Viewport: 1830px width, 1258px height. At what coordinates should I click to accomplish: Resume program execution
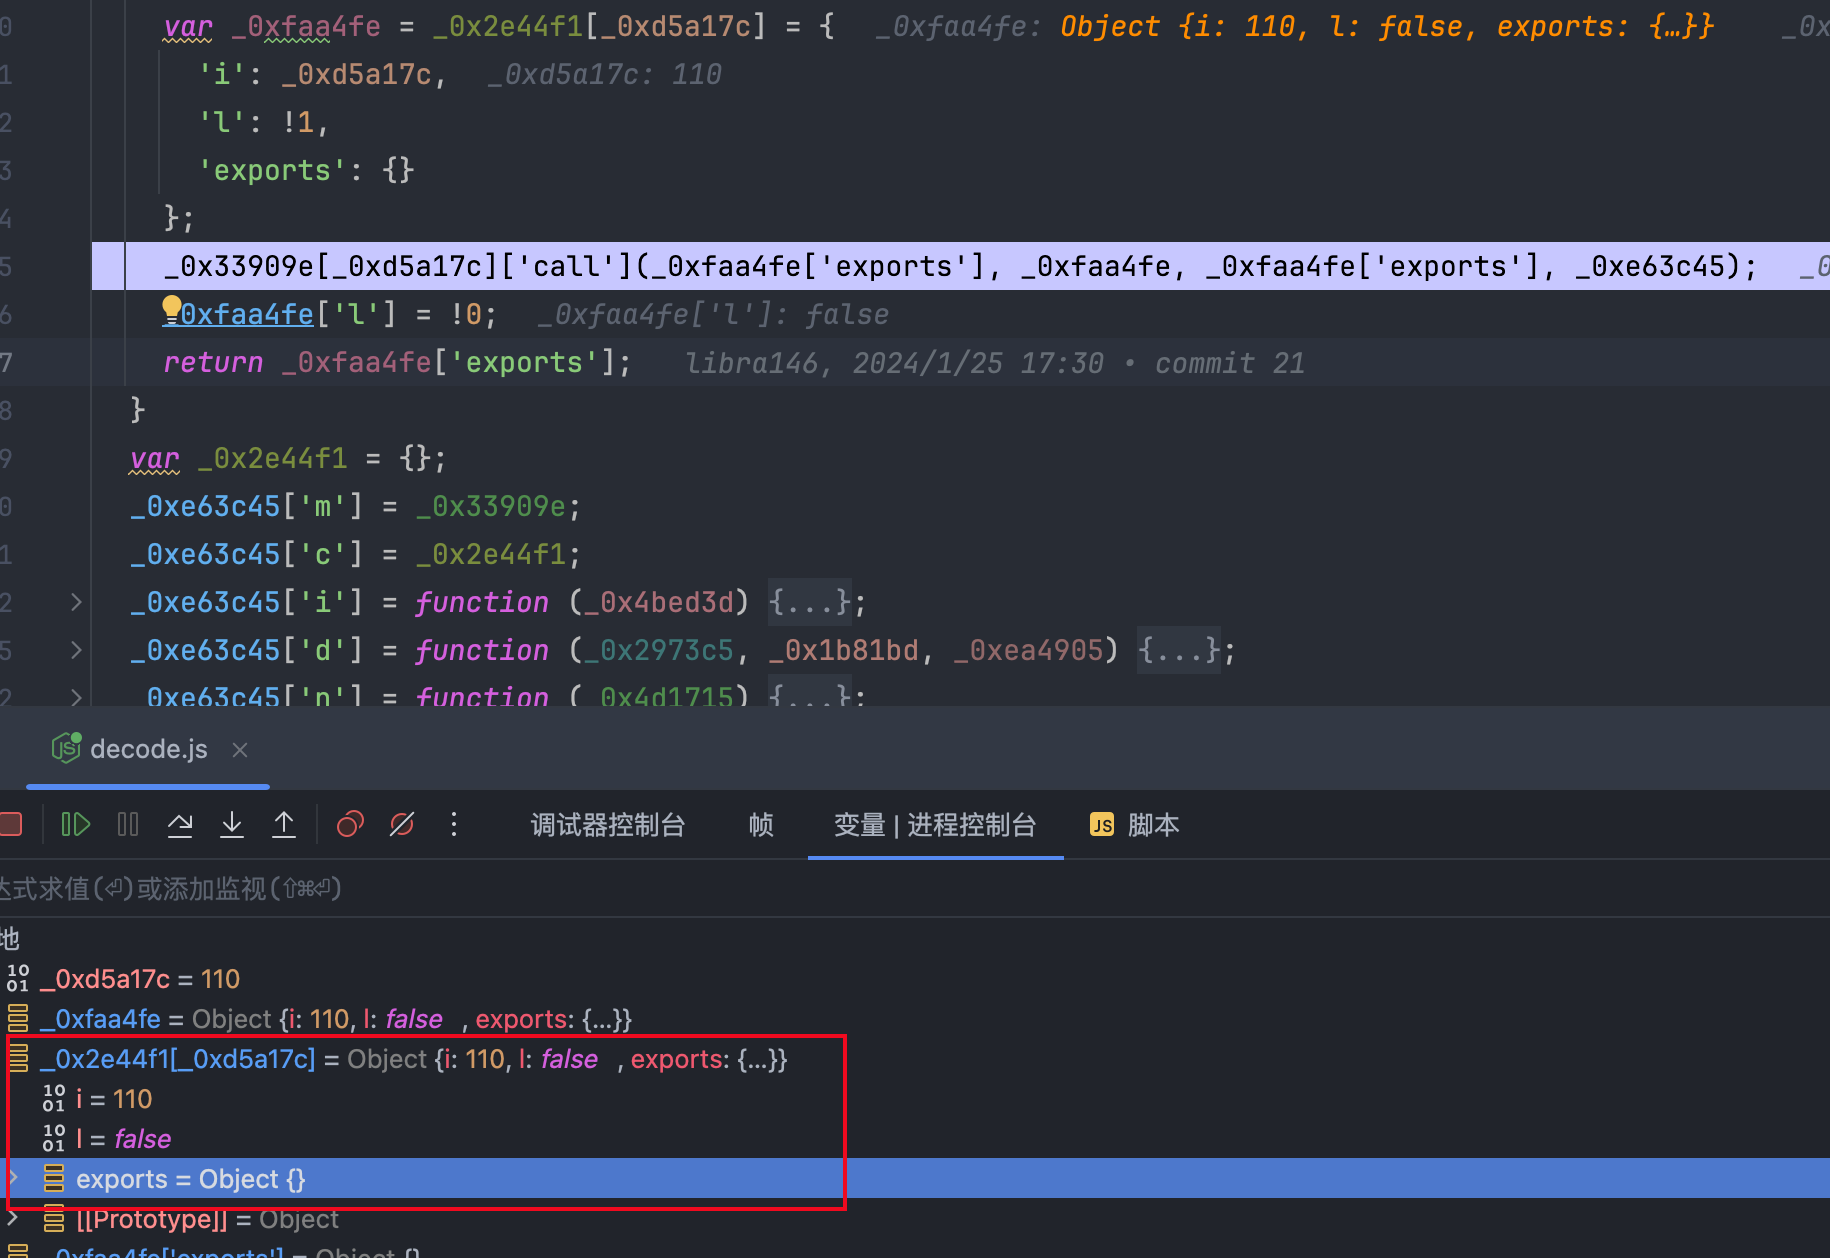pos(76,825)
